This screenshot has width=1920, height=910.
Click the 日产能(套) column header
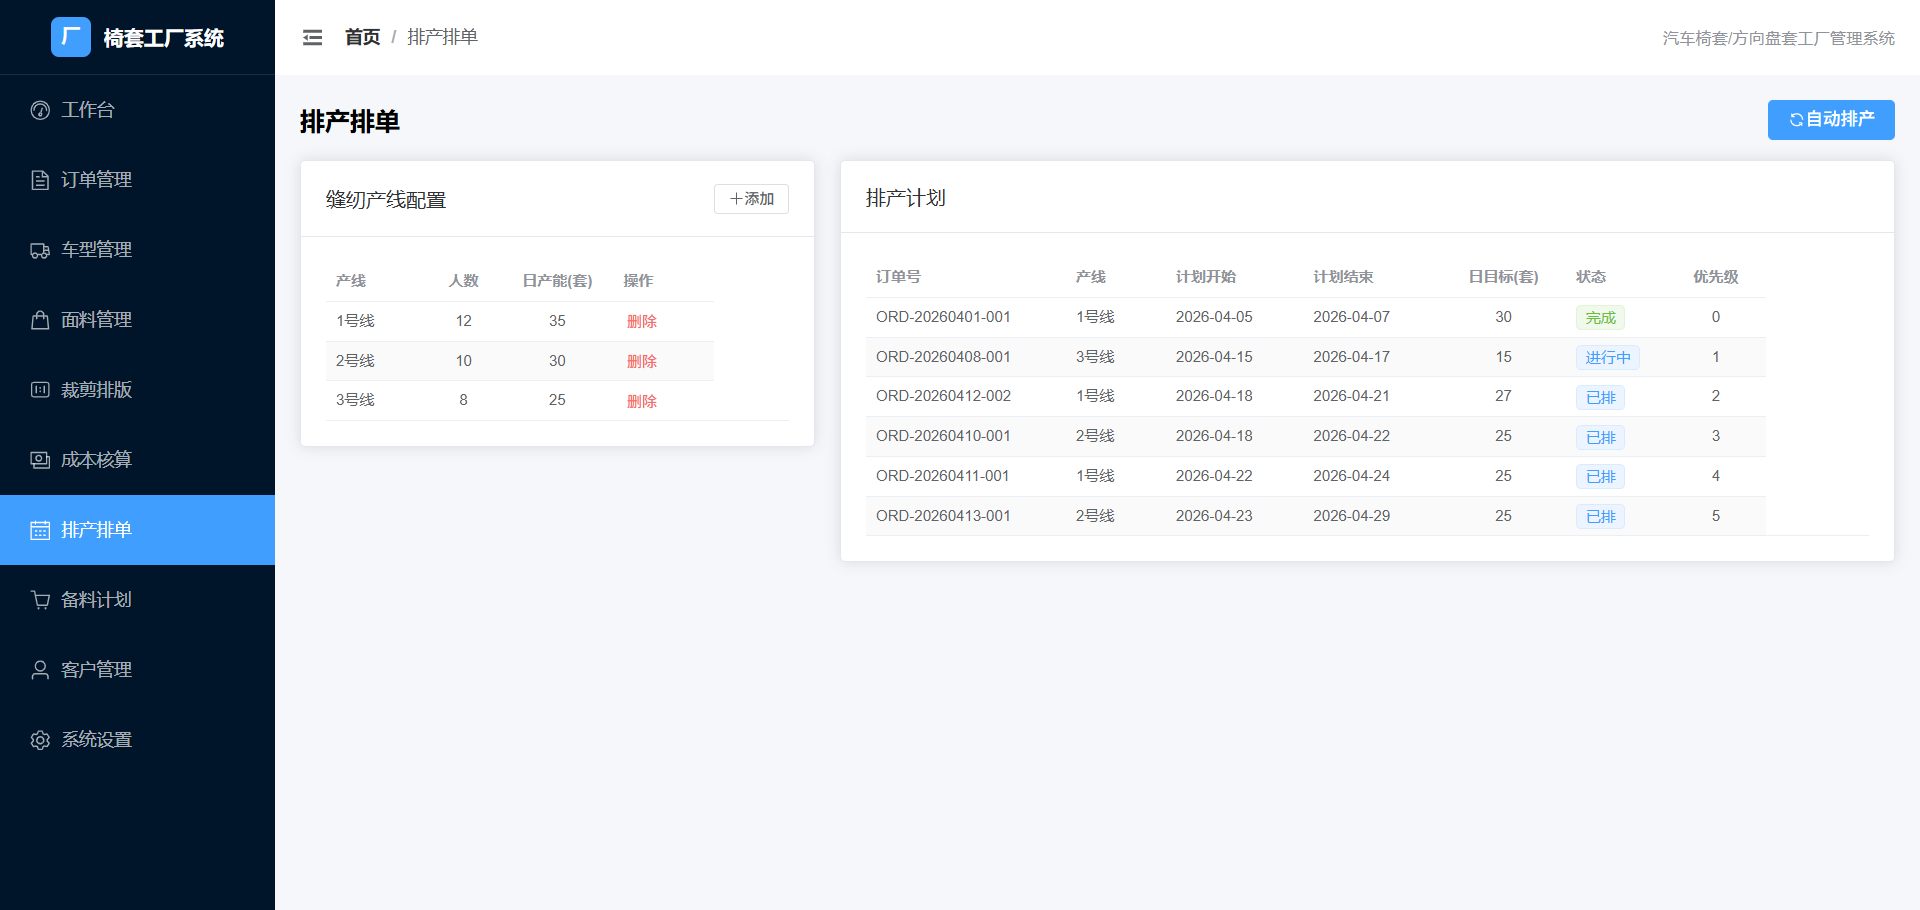pyautogui.click(x=557, y=281)
